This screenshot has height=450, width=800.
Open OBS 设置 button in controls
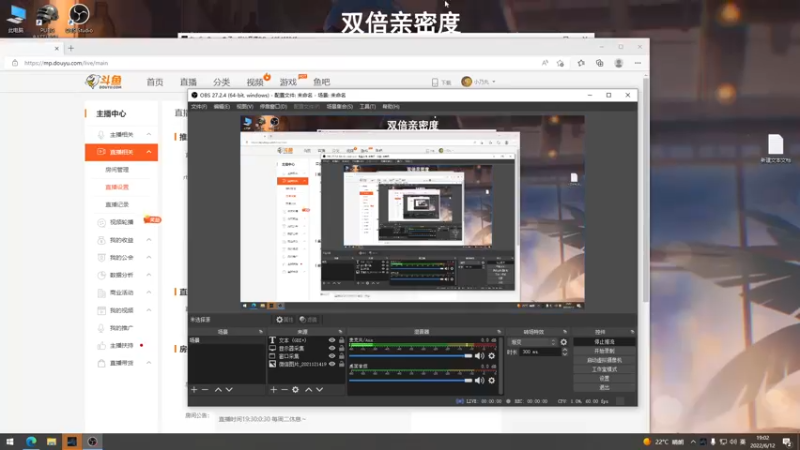[605, 379]
